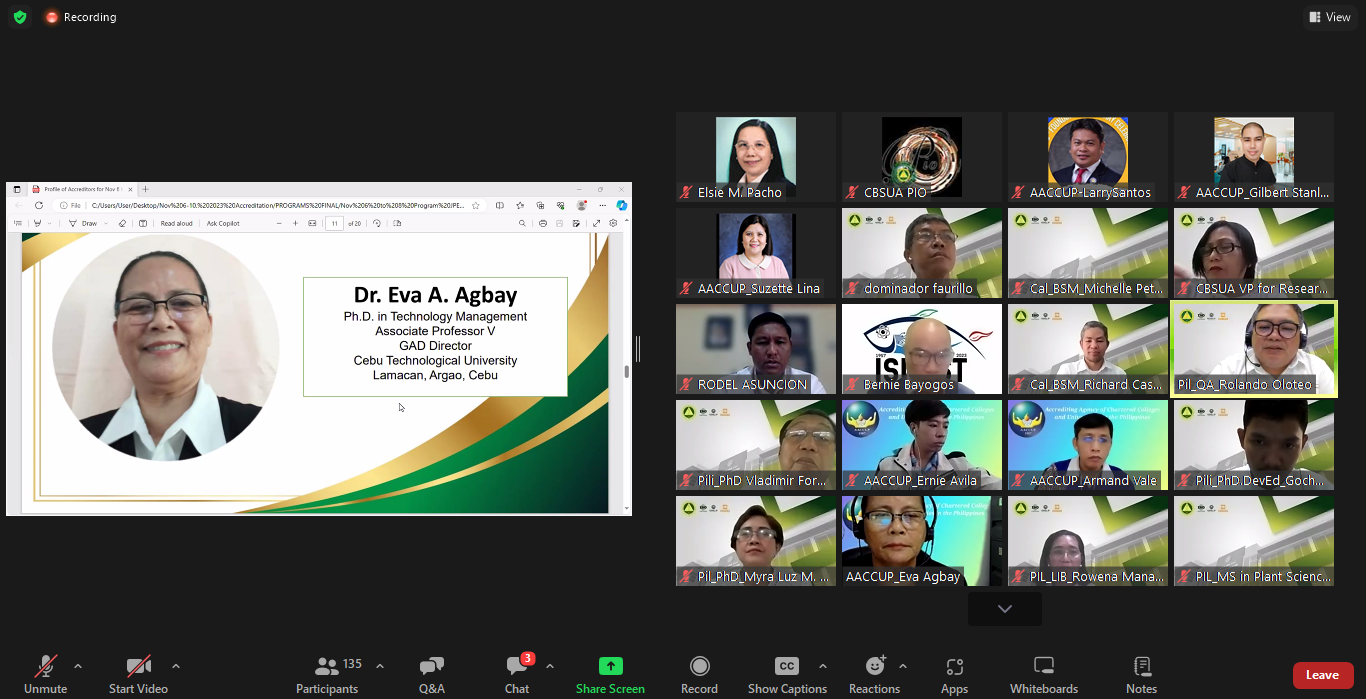
Task: Open the Participants panel
Action: (327, 675)
